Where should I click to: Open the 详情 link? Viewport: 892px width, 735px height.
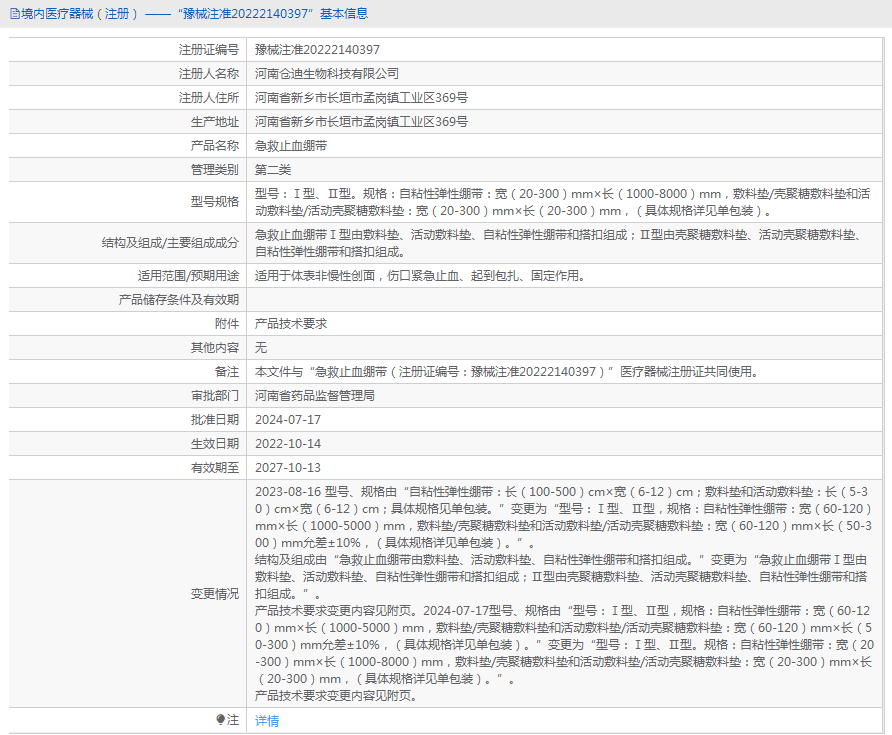pos(267,721)
